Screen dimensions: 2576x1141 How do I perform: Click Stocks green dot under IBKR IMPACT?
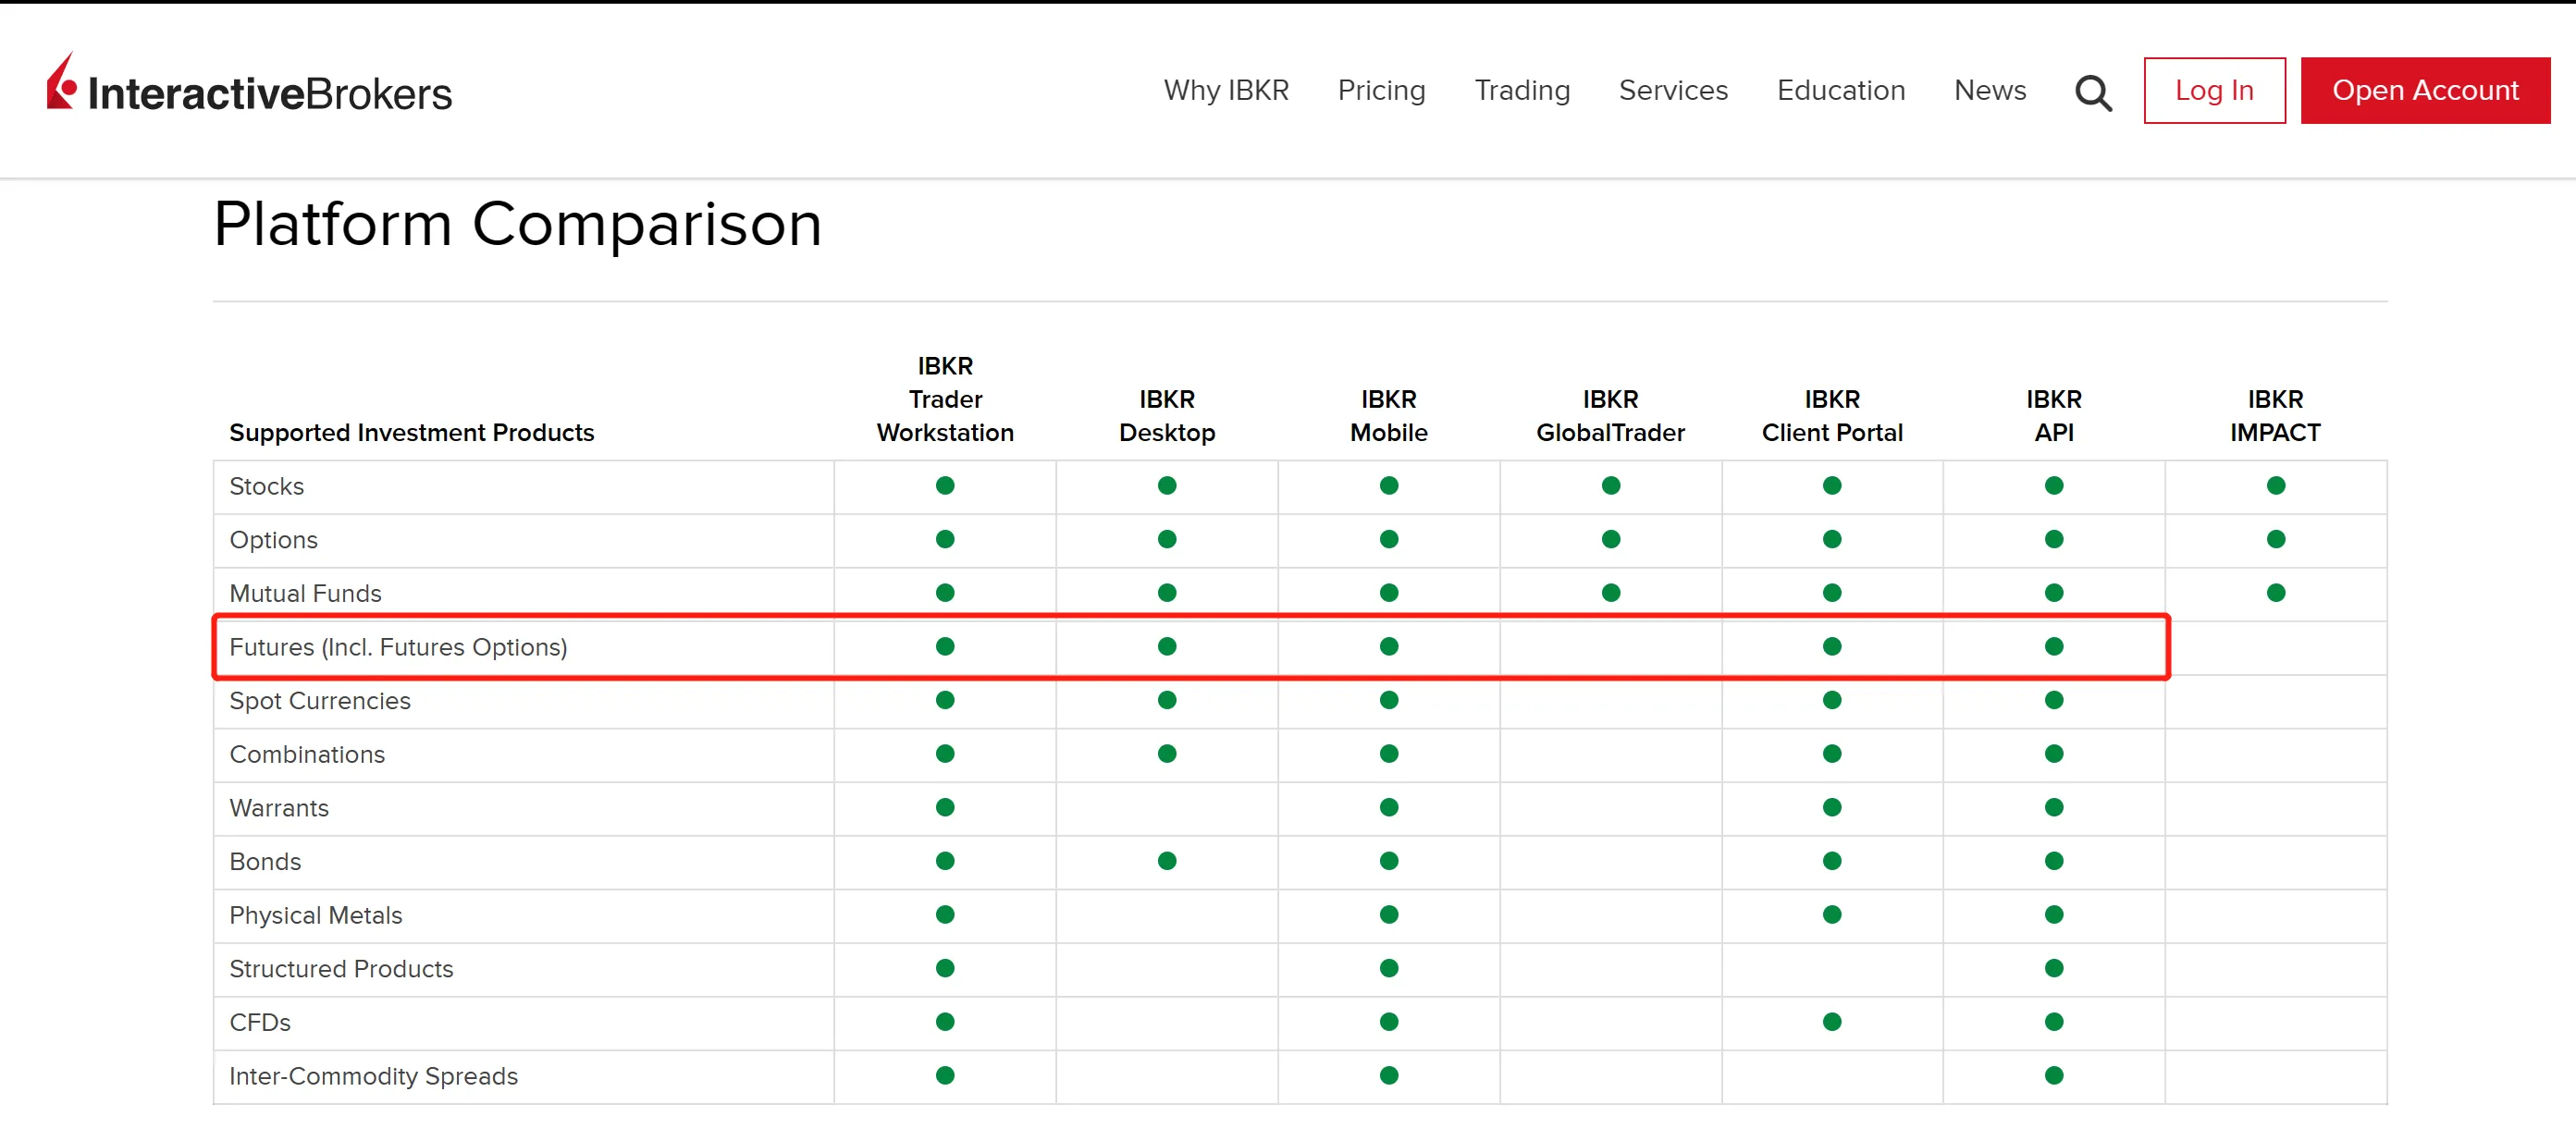pyautogui.click(x=2275, y=486)
